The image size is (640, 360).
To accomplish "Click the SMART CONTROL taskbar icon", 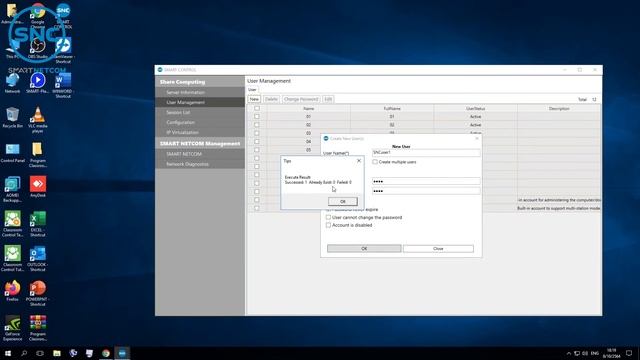I will pyautogui.click(x=122, y=353).
